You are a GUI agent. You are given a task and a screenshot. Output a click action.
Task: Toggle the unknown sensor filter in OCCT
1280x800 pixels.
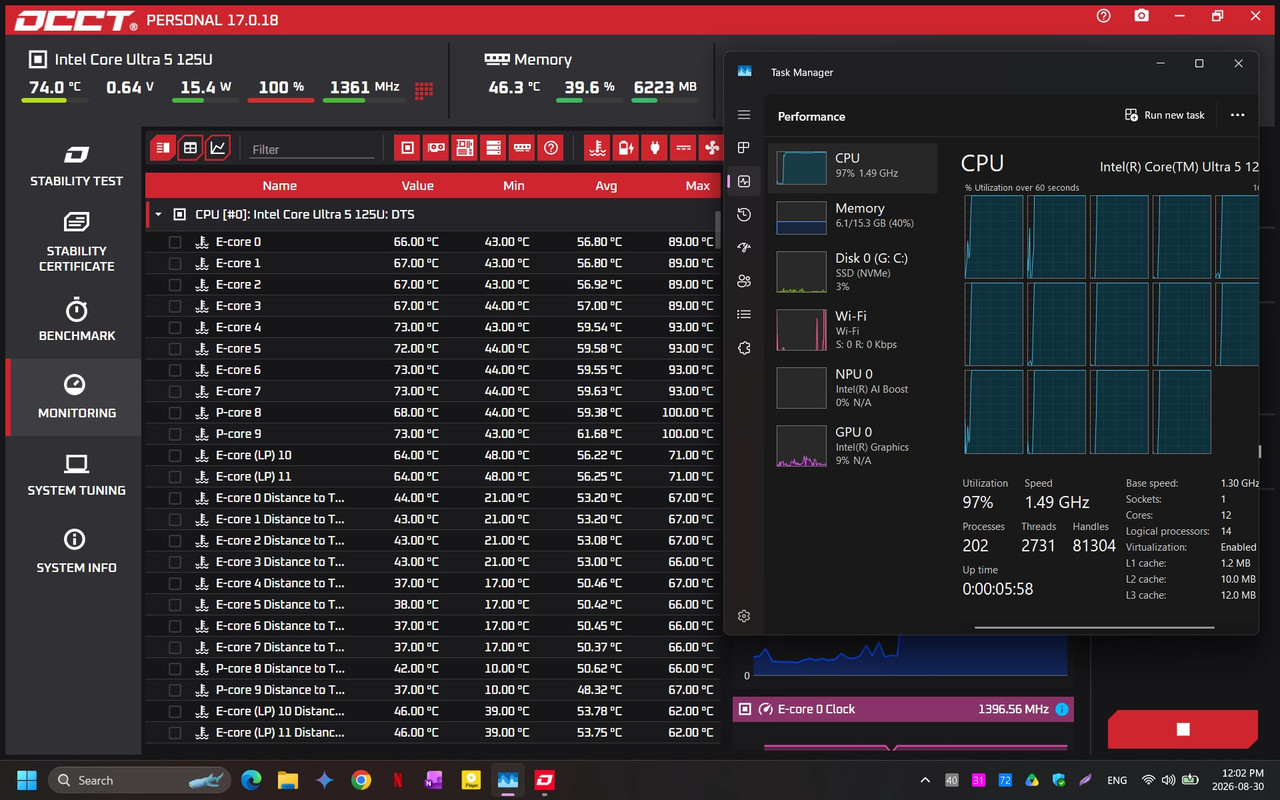pyautogui.click(x=551, y=148)
